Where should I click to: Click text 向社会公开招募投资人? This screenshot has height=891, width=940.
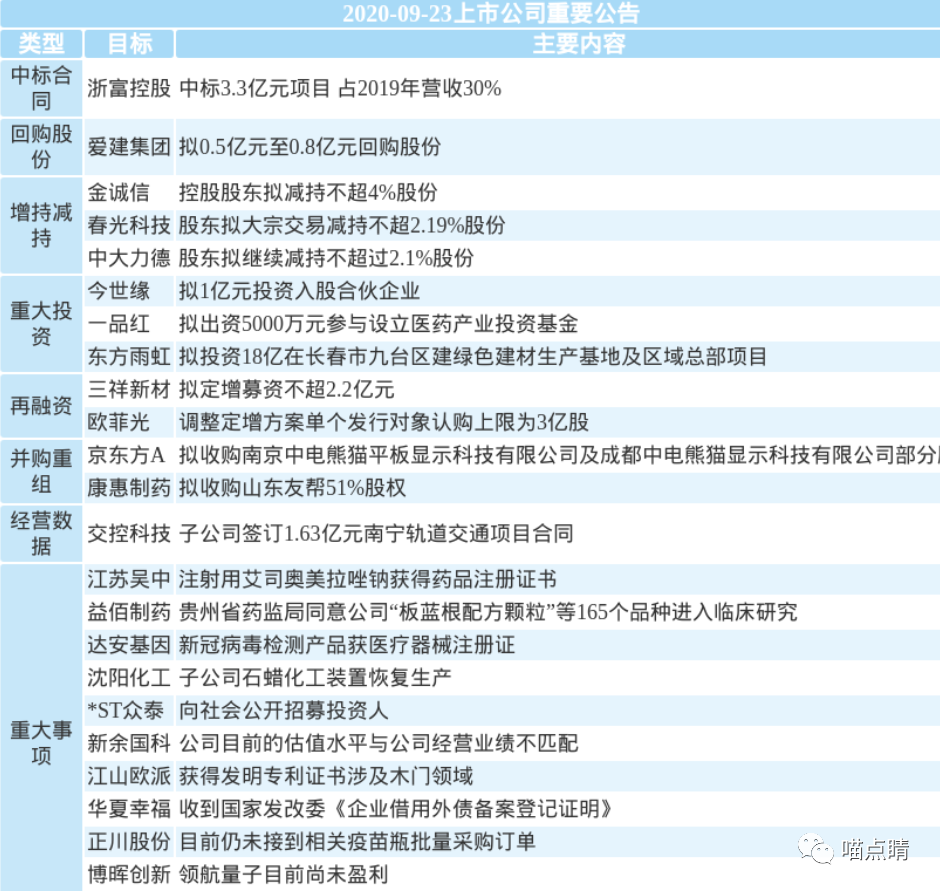(x=284, y=711)
